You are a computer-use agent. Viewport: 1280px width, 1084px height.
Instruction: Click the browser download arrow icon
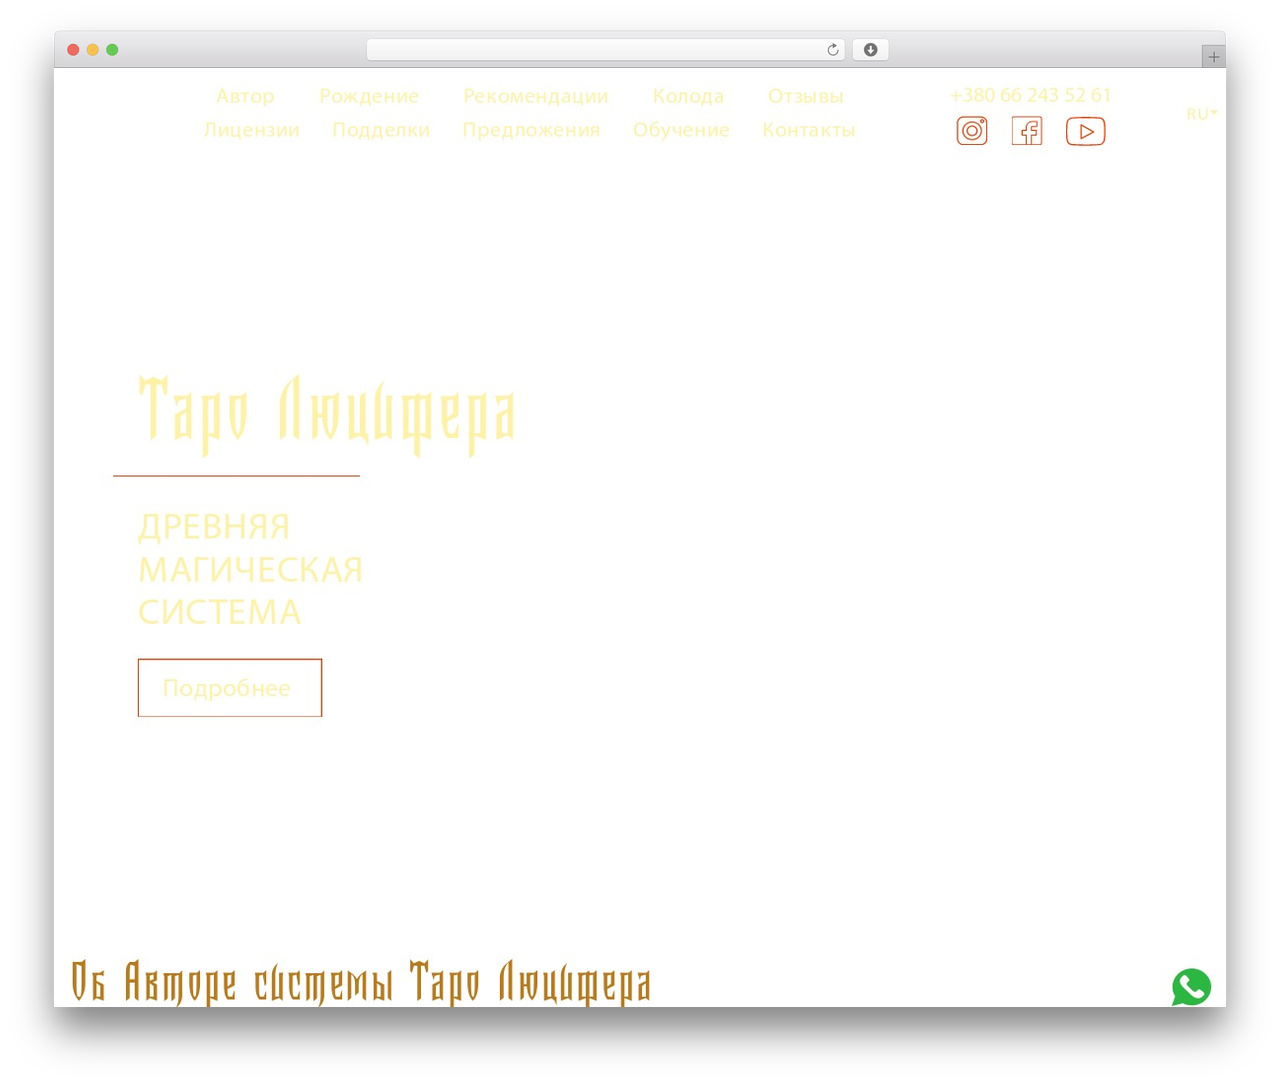871,50
